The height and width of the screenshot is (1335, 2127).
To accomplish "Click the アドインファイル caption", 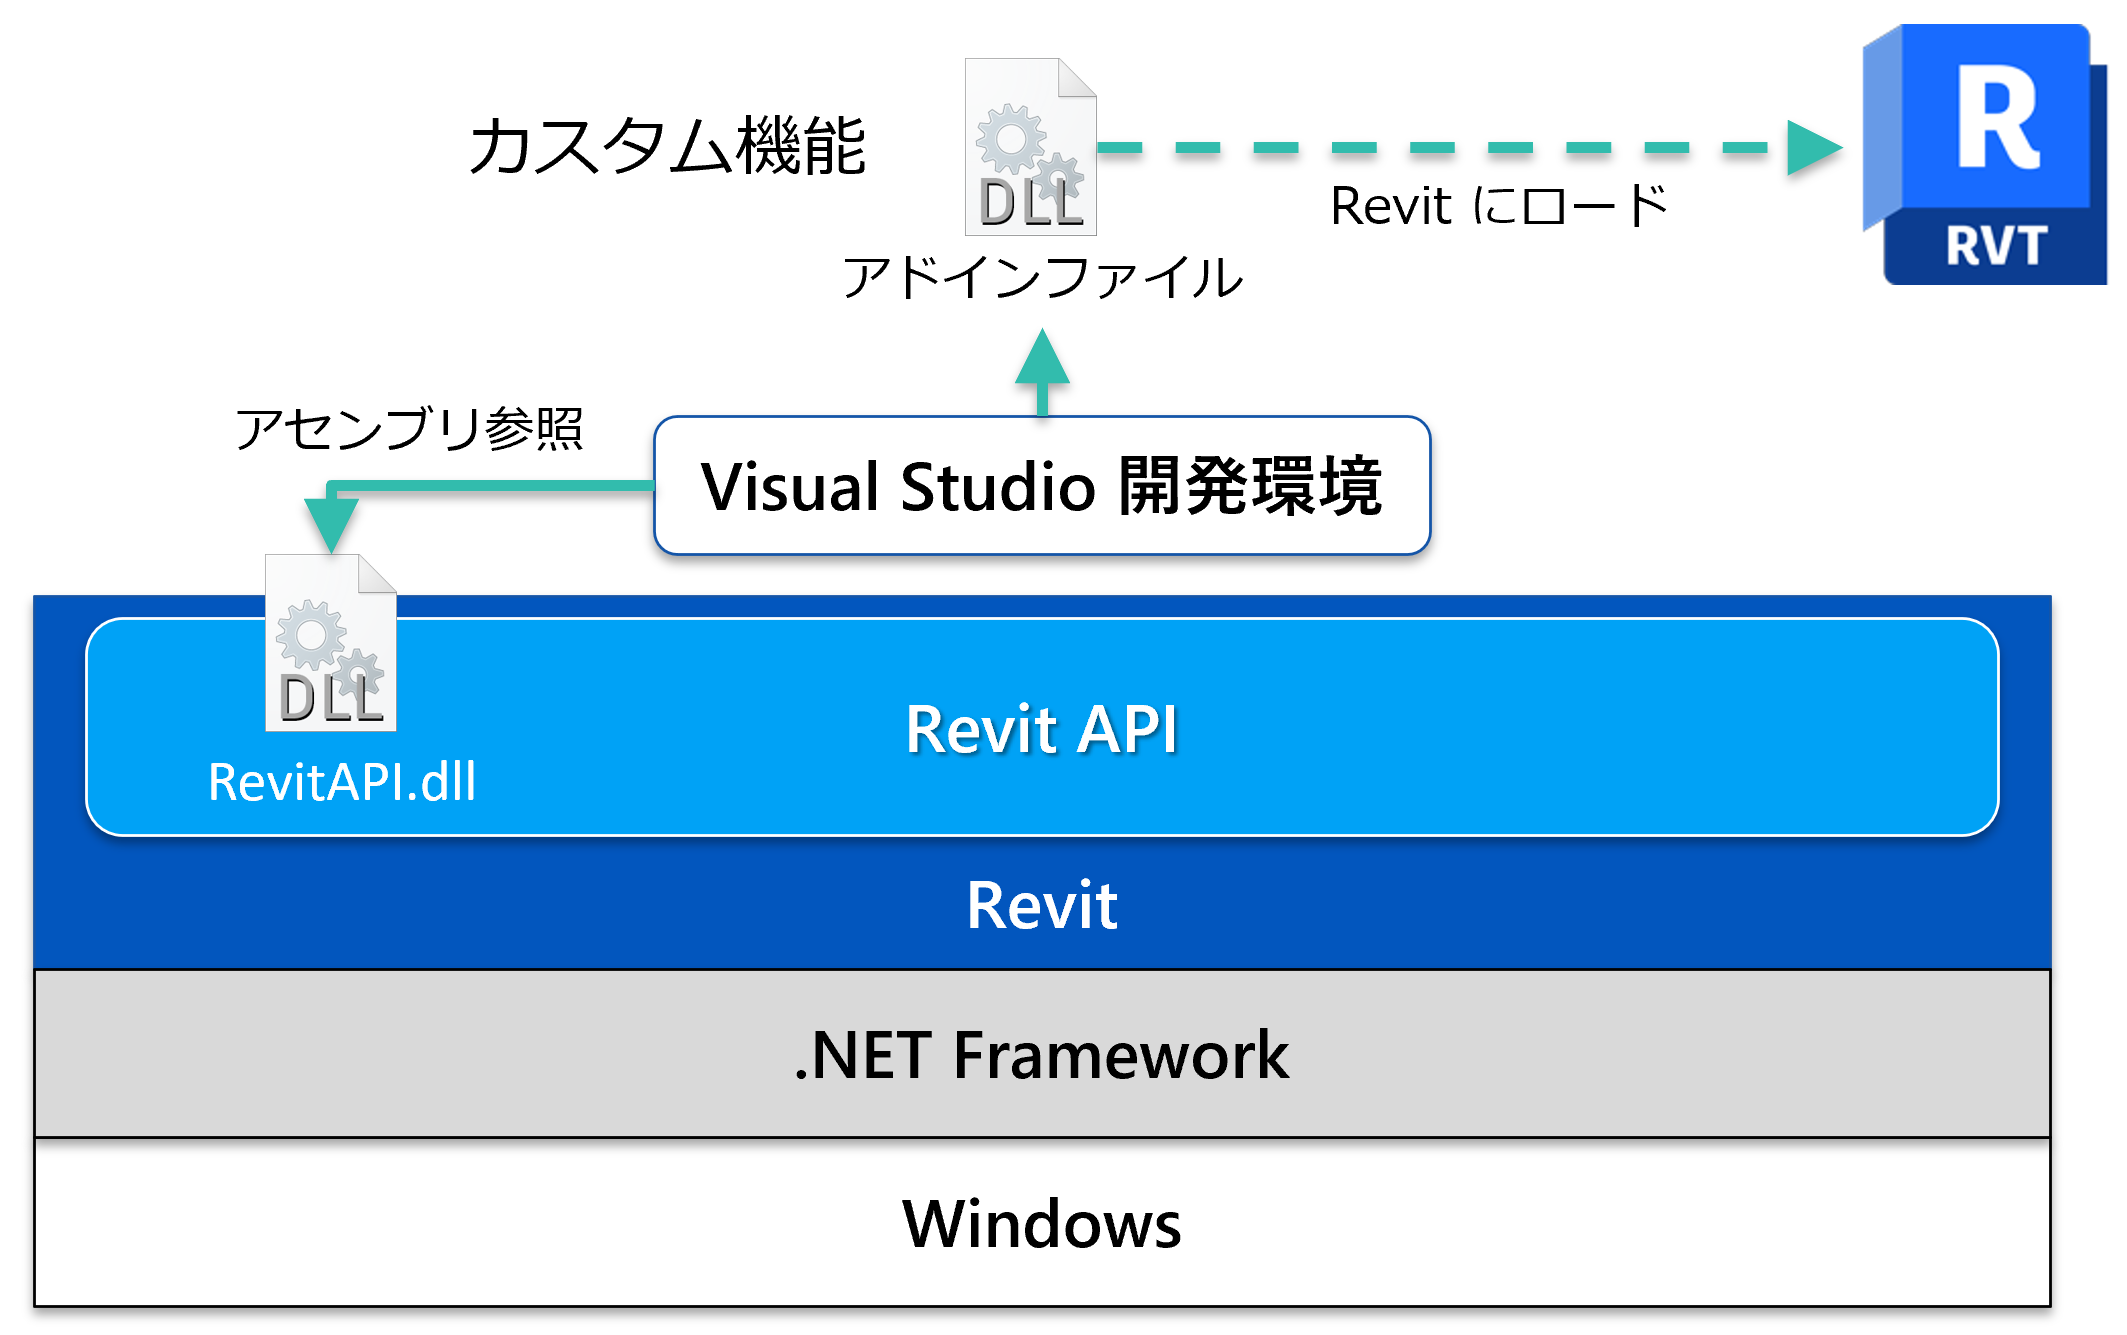I will click(x=1042, y=277).
